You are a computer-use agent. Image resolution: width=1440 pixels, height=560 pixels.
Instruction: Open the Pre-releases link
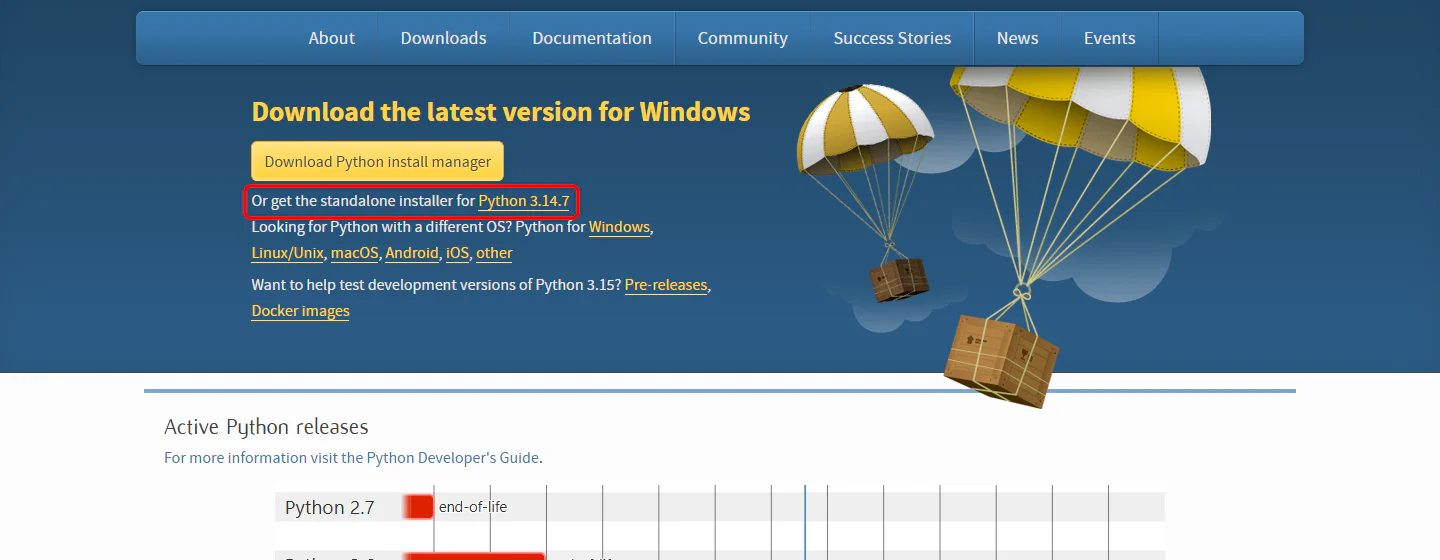[x=666, y=285]
